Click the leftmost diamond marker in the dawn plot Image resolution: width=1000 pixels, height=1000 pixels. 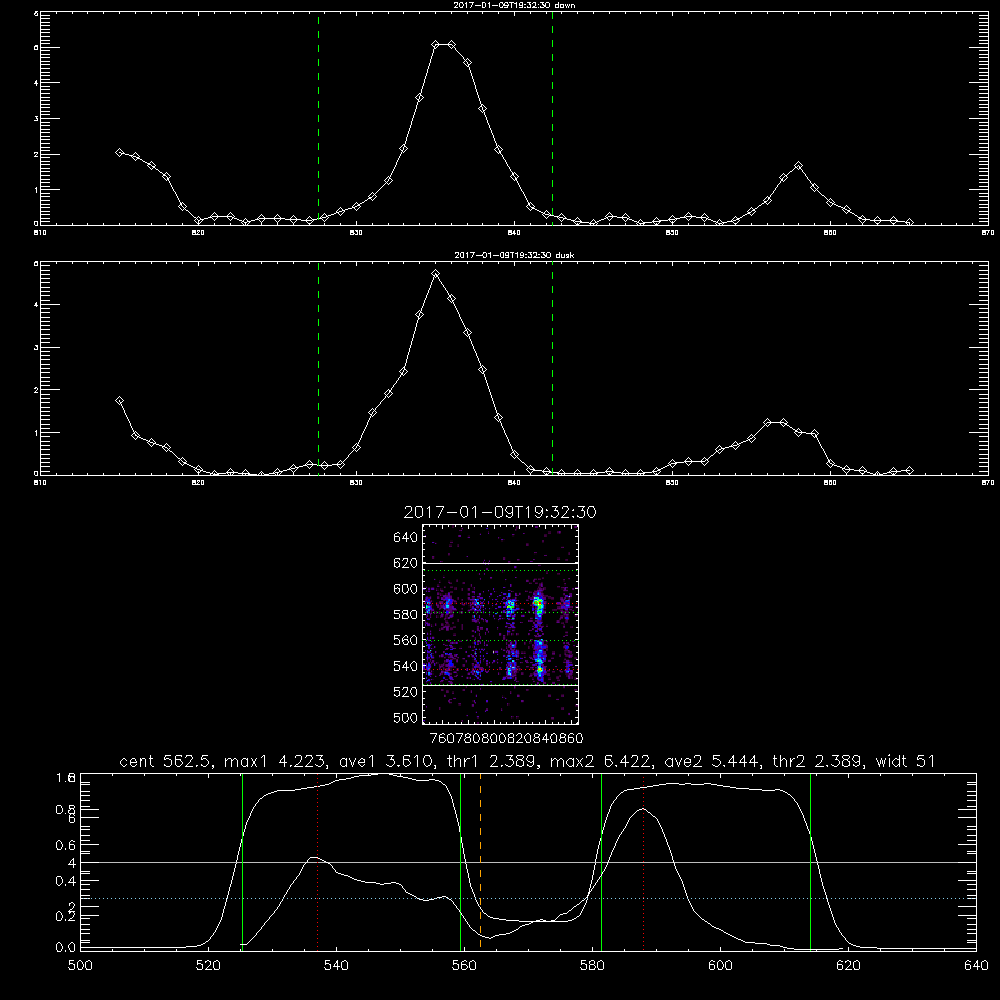point(119,152)
